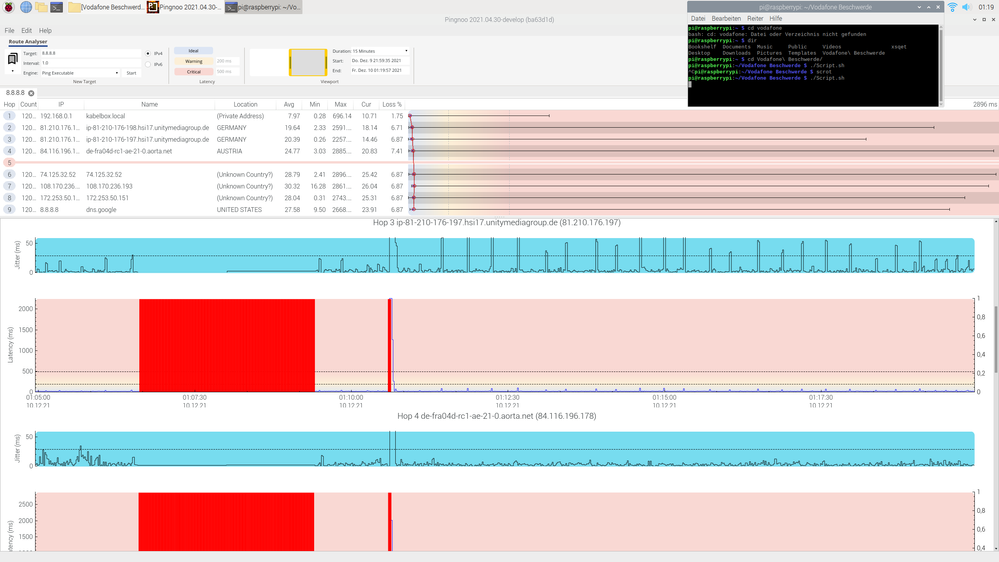Launch the web browser from the taskbar
This screenshot has width=999, height=562.
click(25, 7)
